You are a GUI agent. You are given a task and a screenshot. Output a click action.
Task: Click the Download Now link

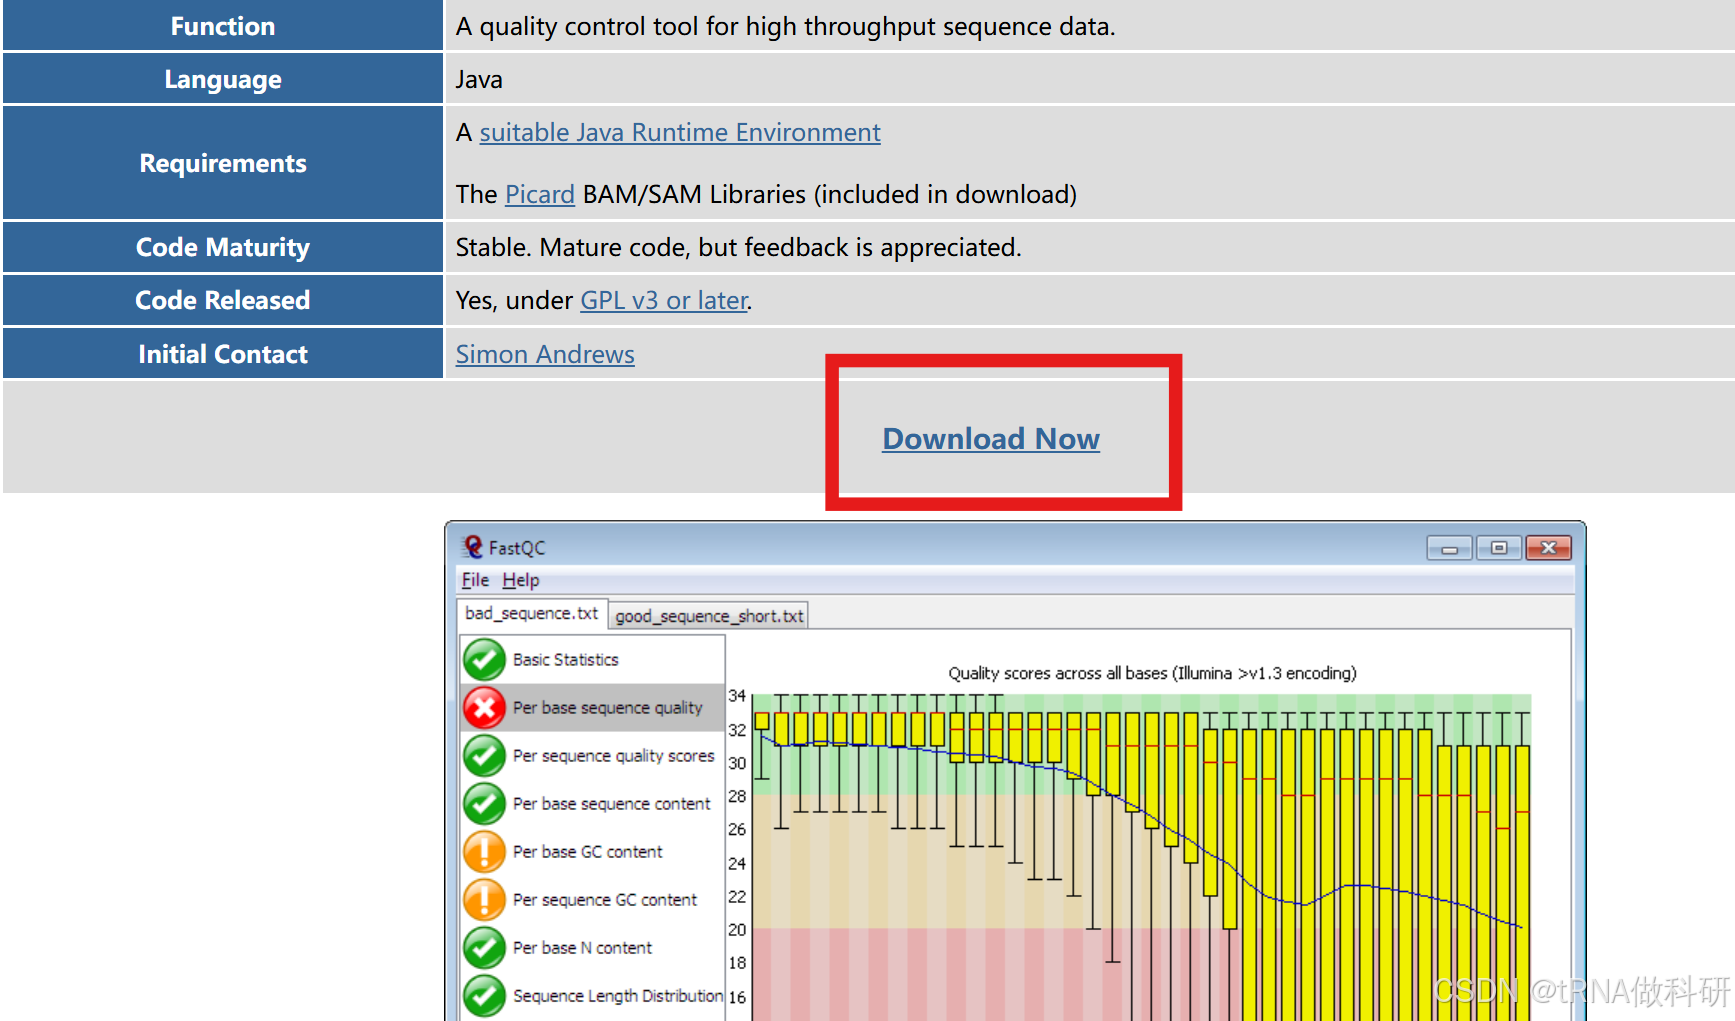990,439
